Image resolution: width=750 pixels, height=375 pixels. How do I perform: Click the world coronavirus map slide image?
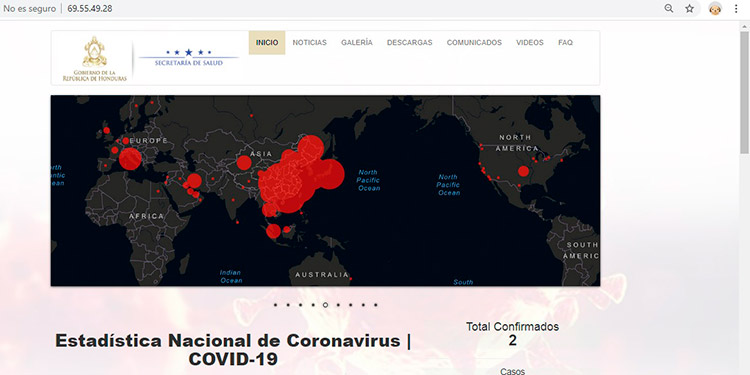[x=325, y=191]
